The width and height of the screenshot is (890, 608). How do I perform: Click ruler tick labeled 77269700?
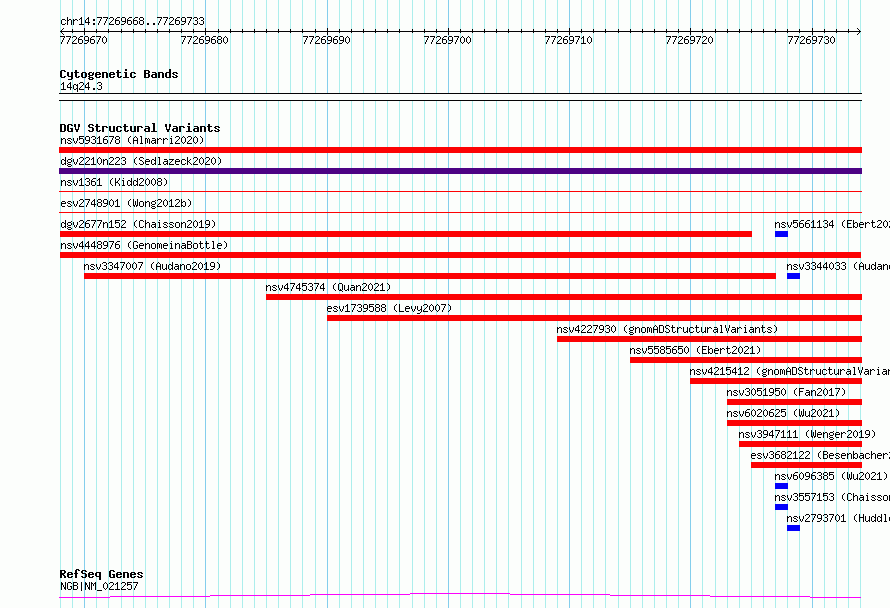[x=447, y=40]
